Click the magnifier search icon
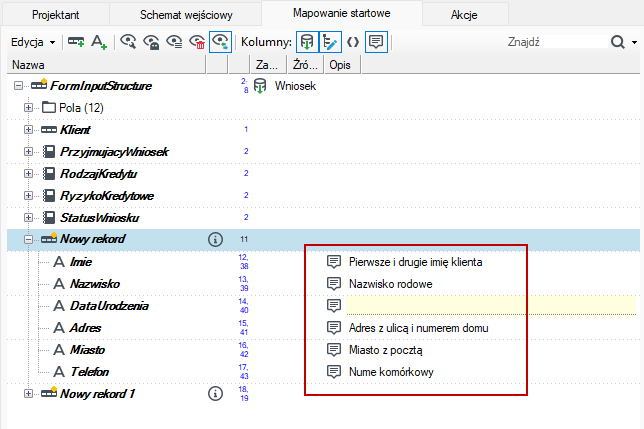 coord(618,42)
